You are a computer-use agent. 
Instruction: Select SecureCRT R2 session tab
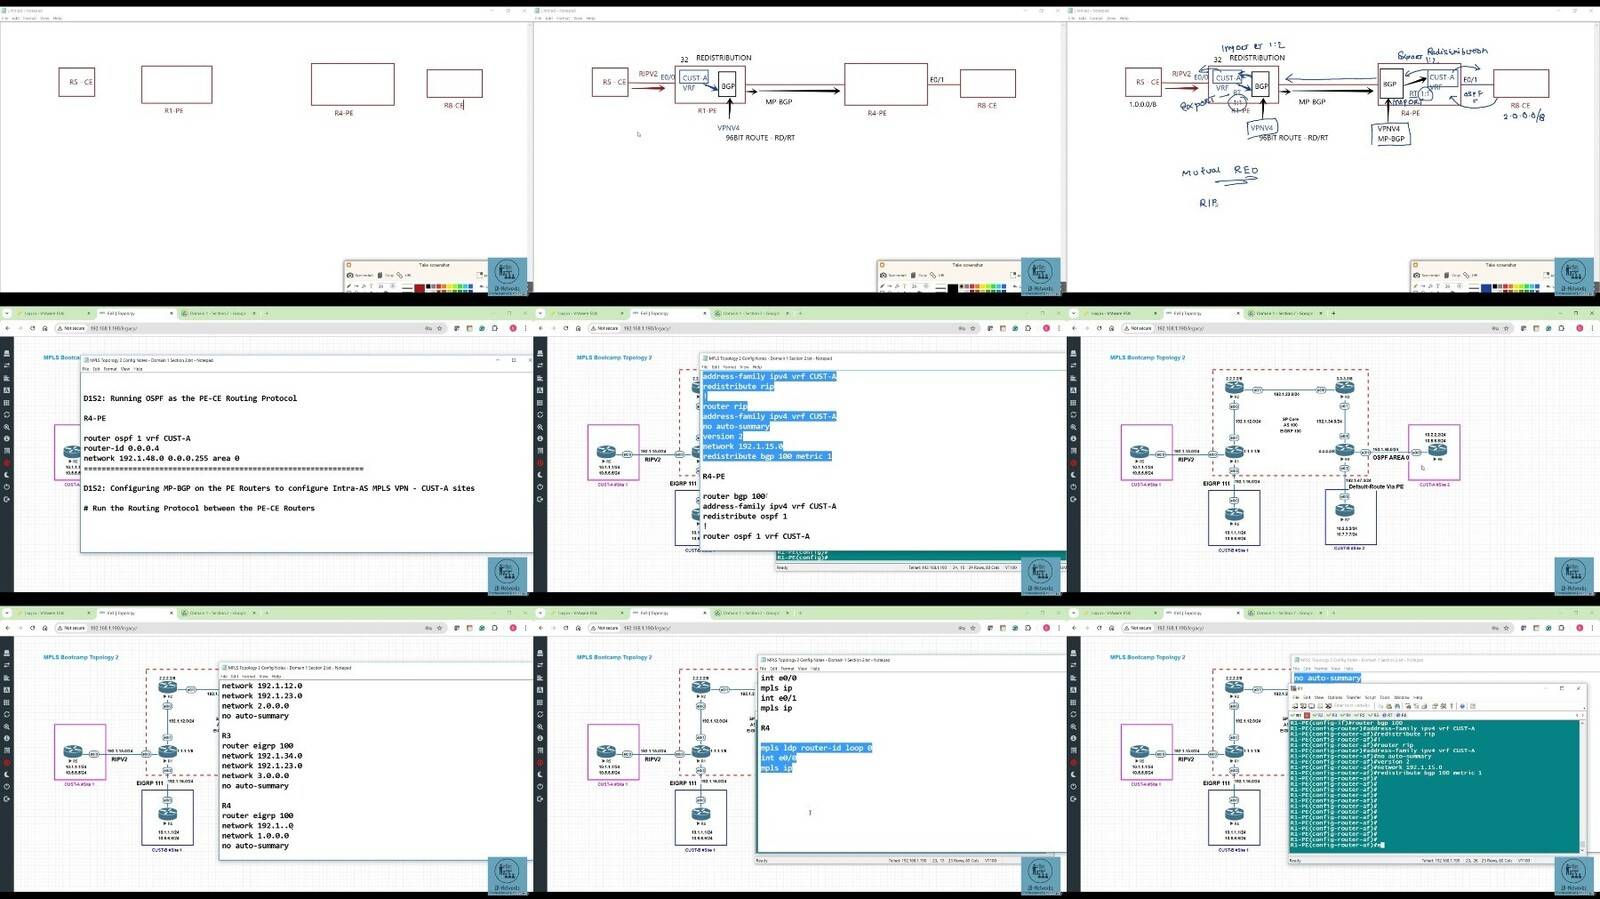[1318, 715]
